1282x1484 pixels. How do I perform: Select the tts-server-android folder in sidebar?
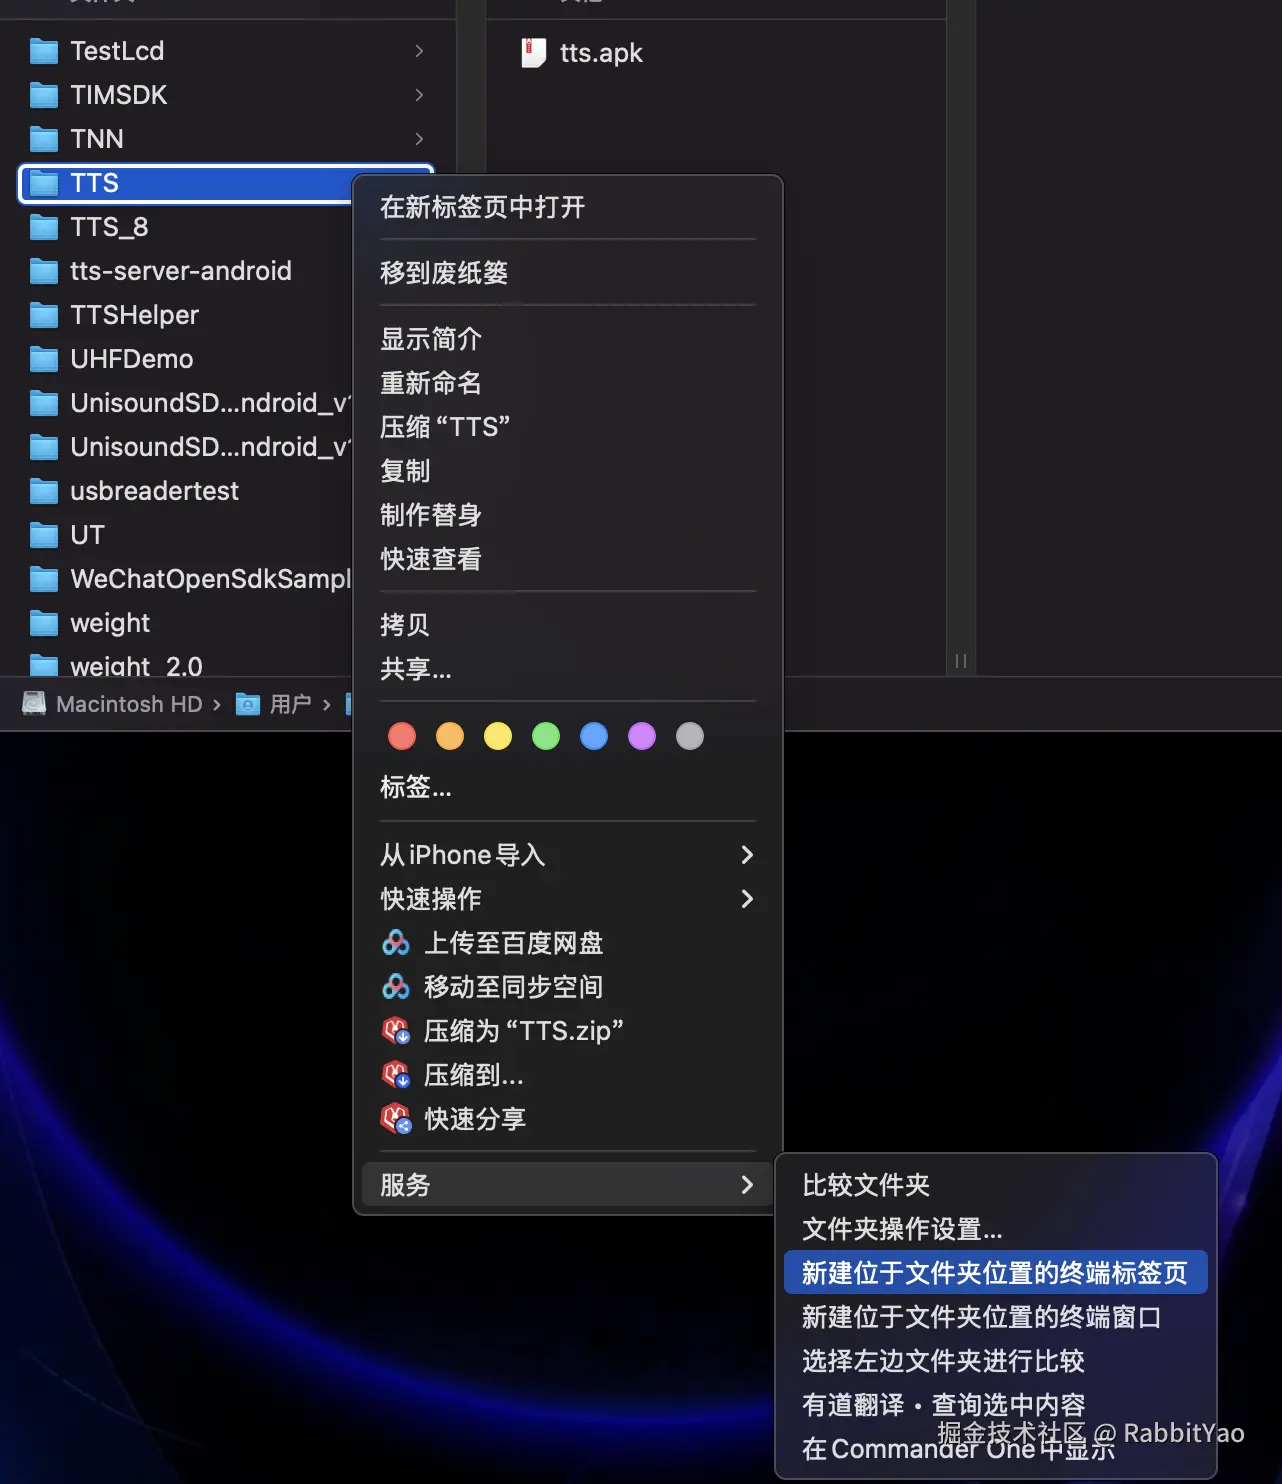pyautogui.click(x=181, y=271)
